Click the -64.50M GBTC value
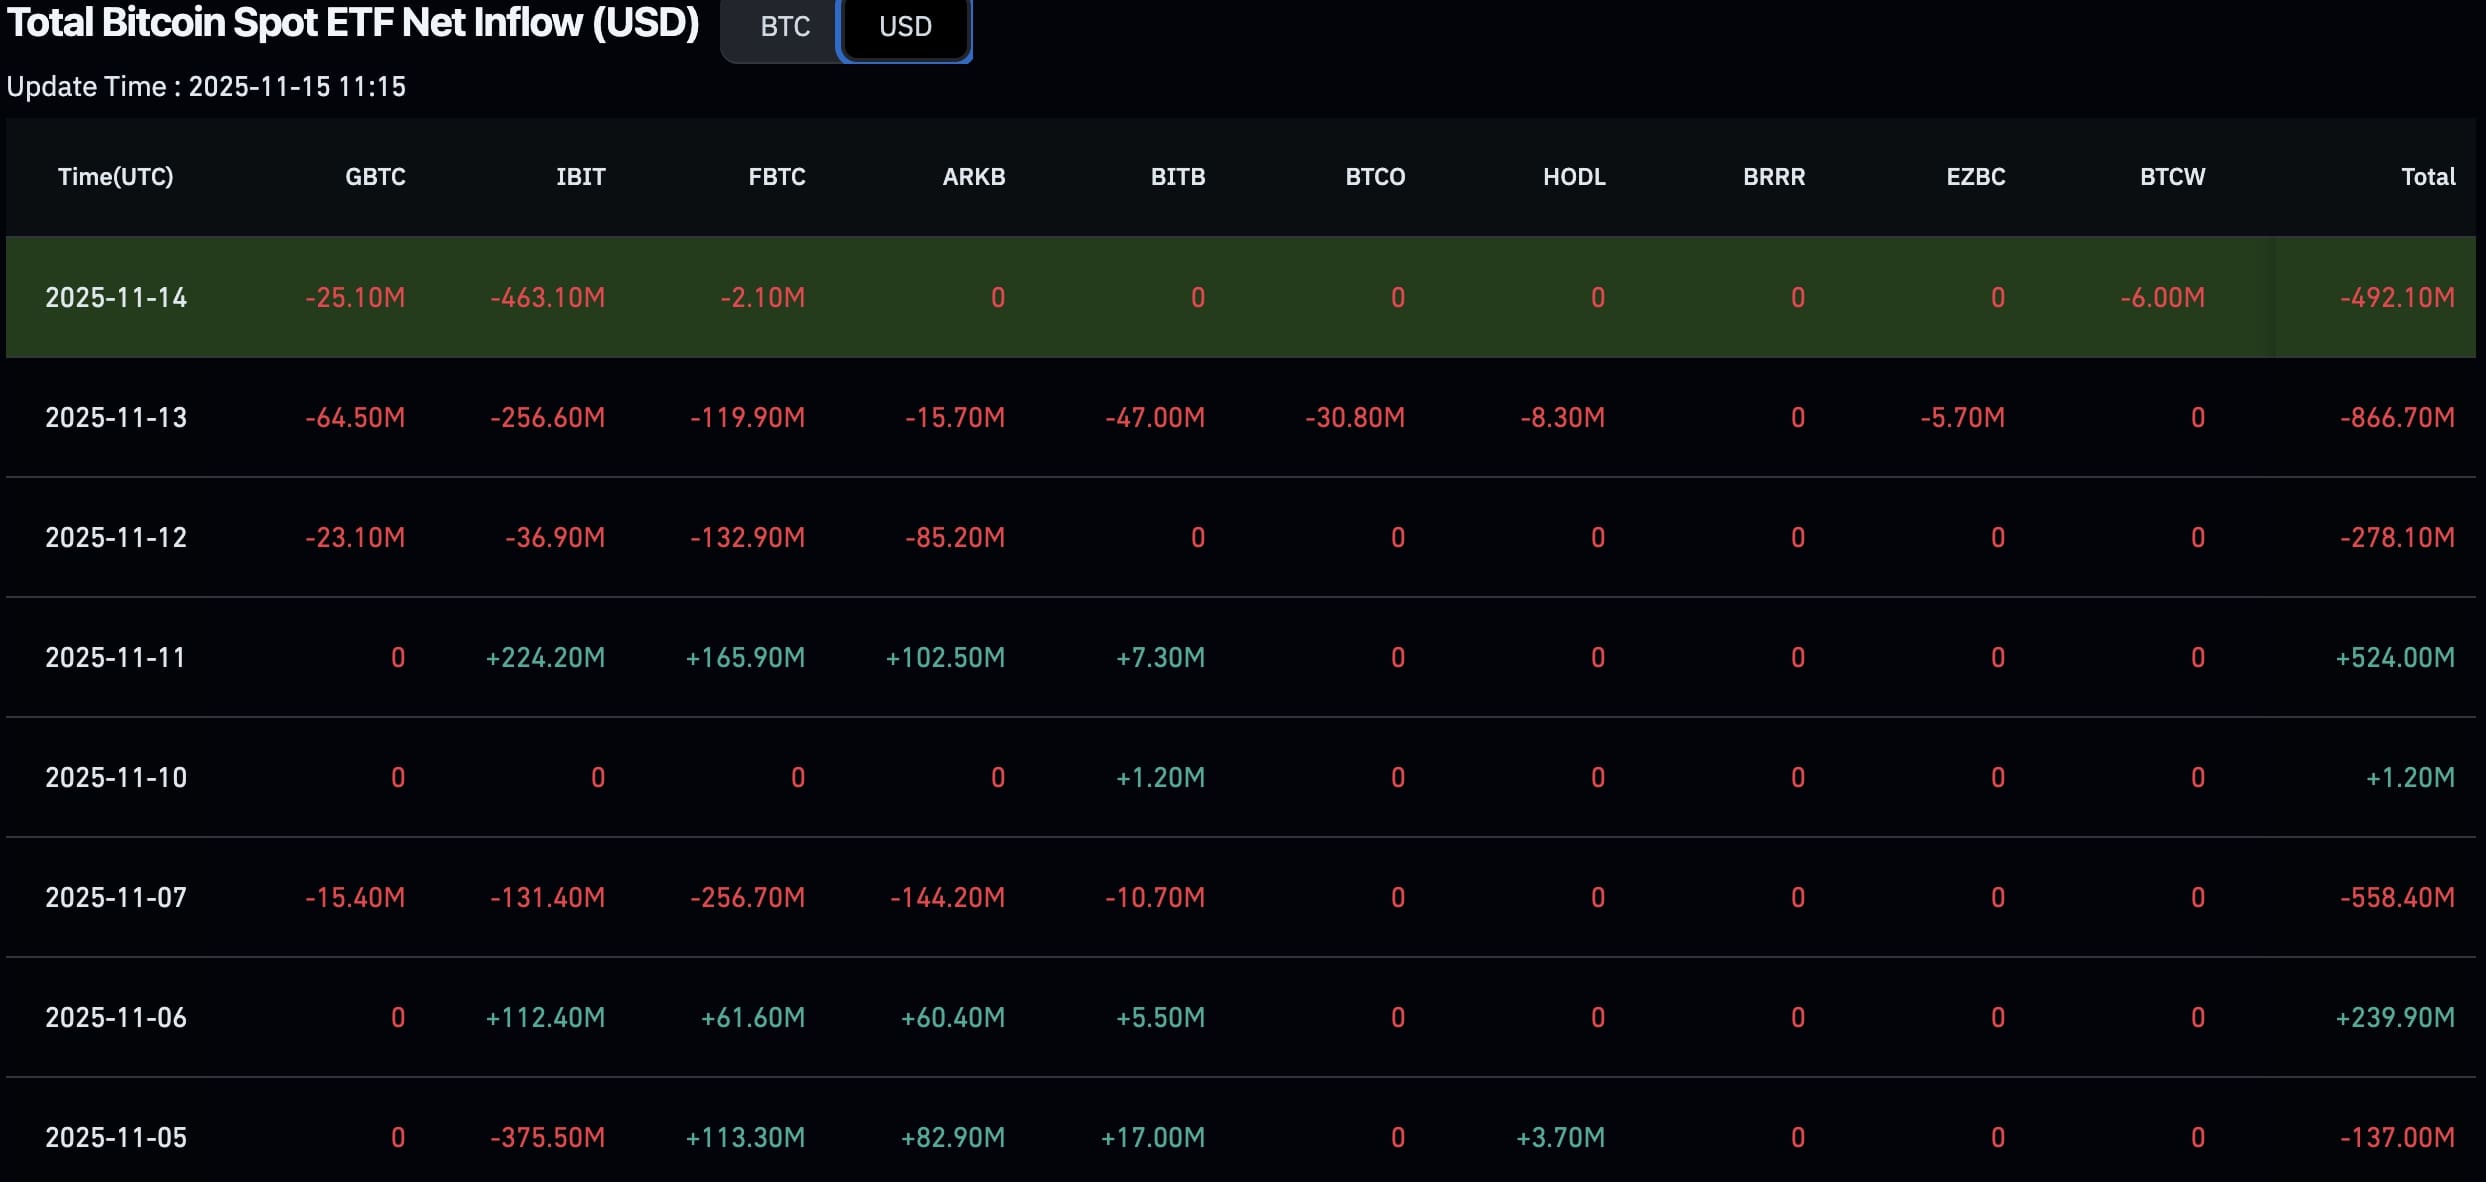 (355, 418)
